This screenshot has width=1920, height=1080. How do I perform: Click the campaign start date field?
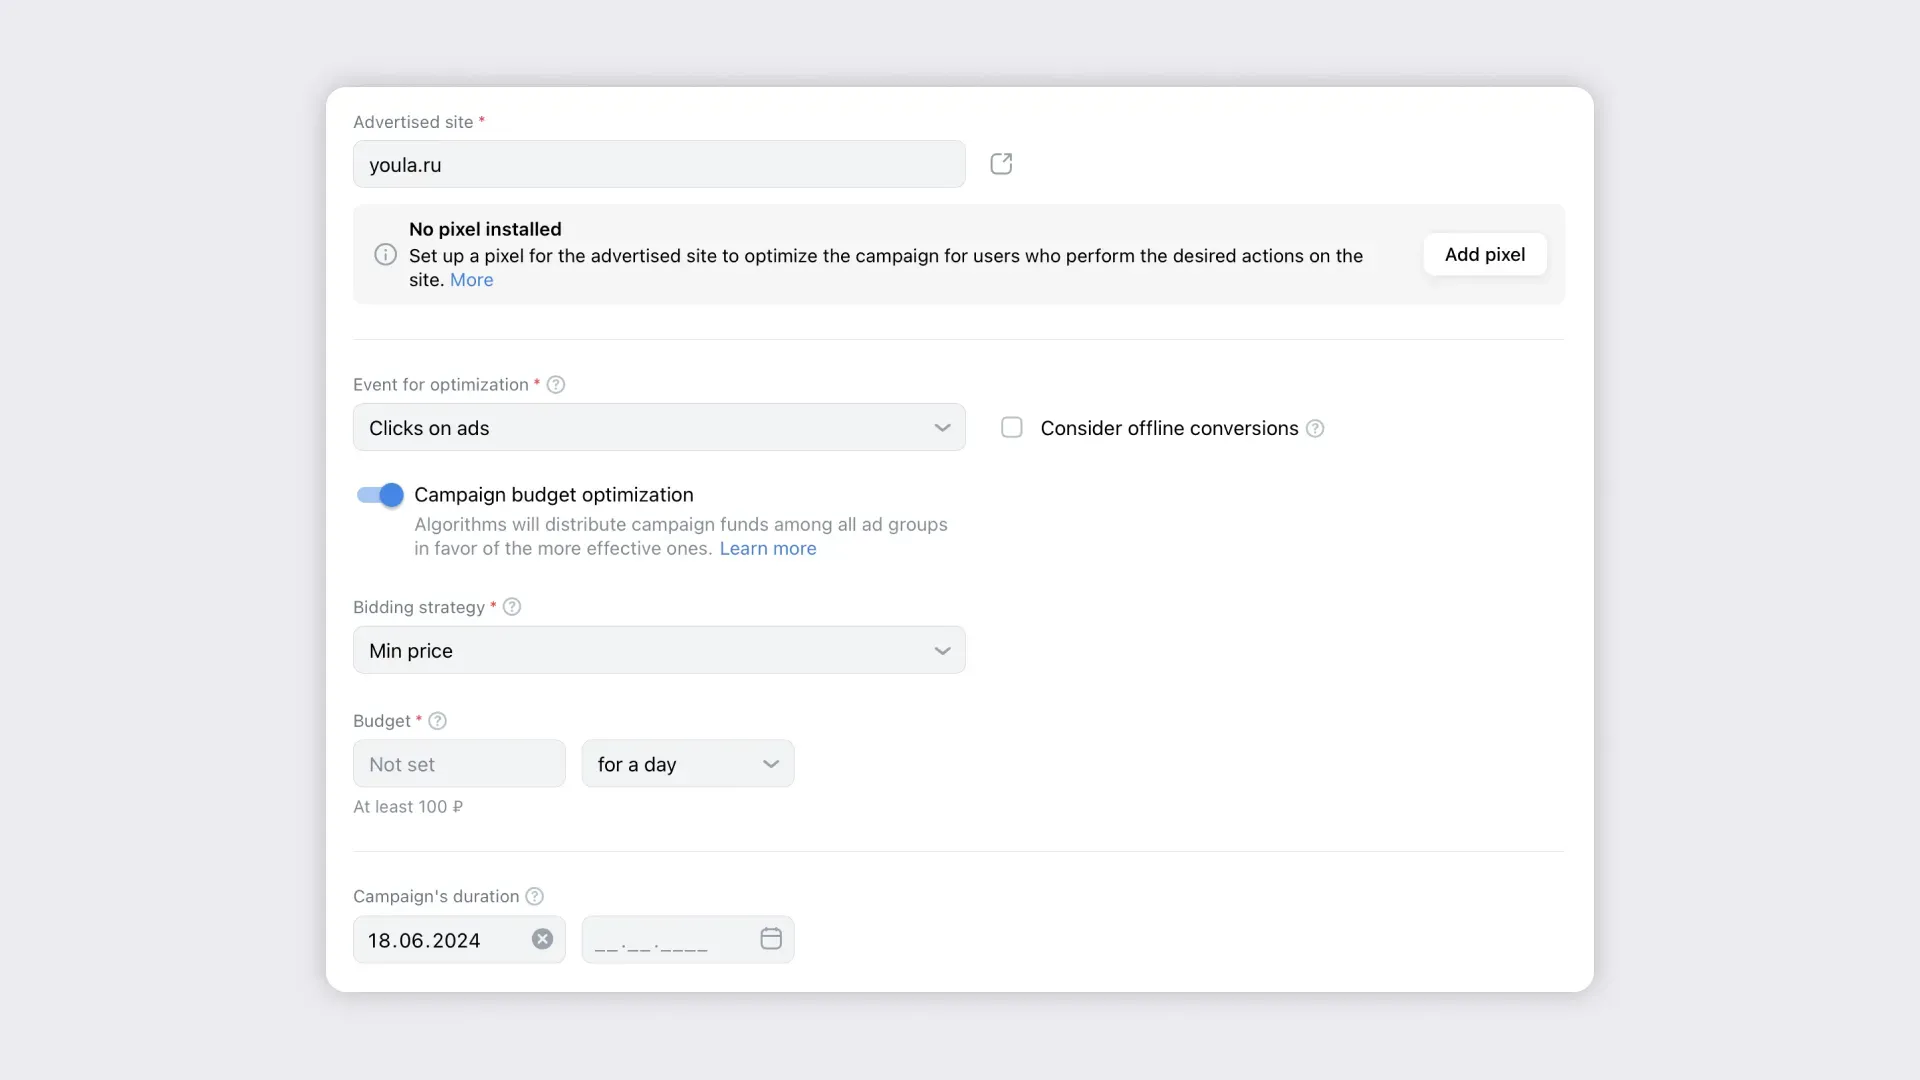(x=440, y=940)
